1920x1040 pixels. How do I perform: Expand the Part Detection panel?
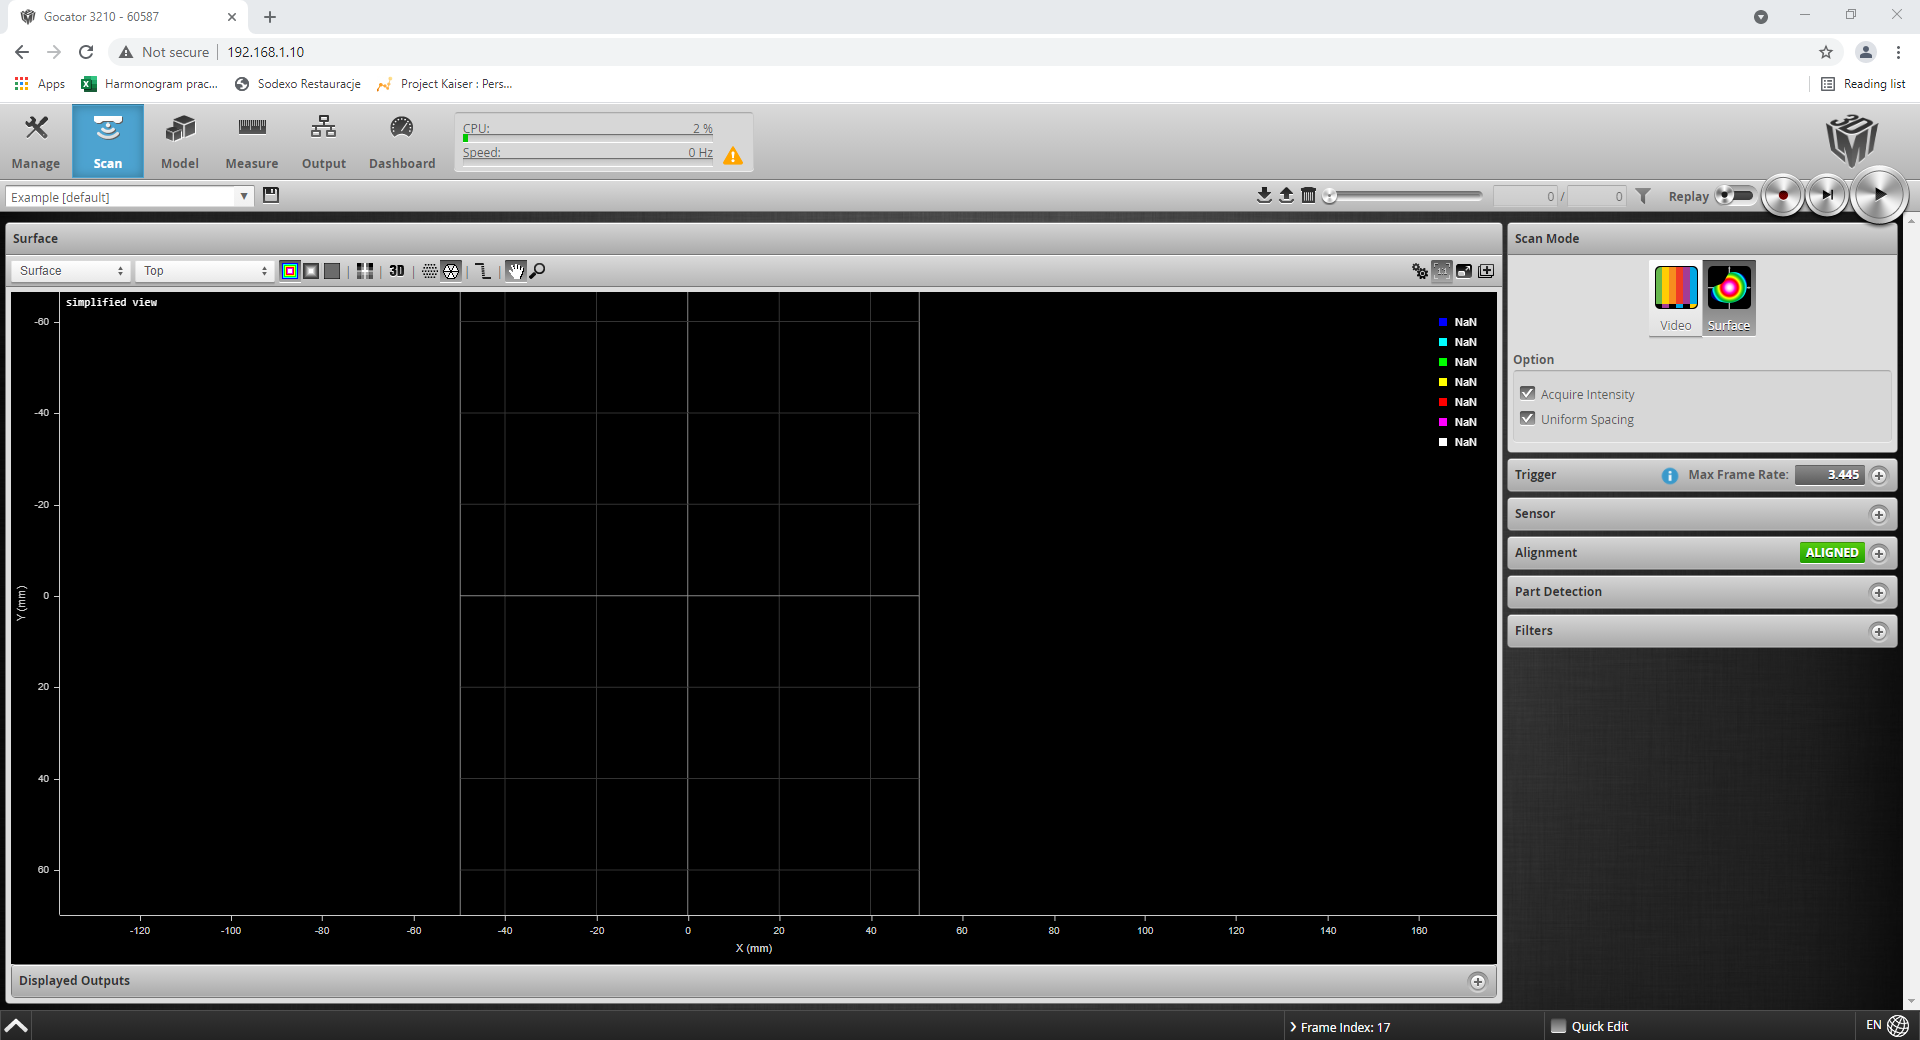(1878, 593)
